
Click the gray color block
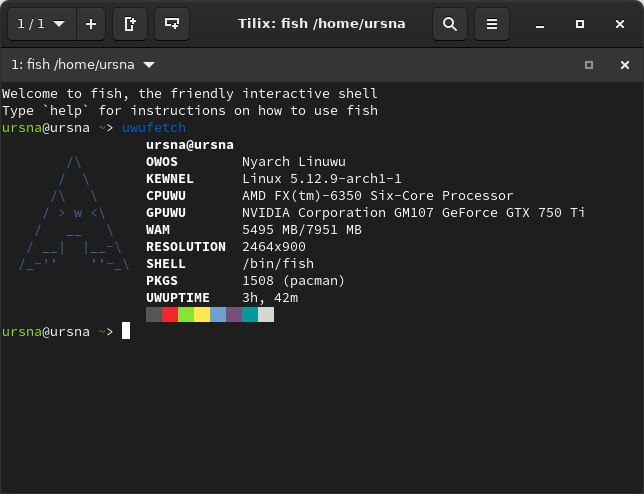154,315
